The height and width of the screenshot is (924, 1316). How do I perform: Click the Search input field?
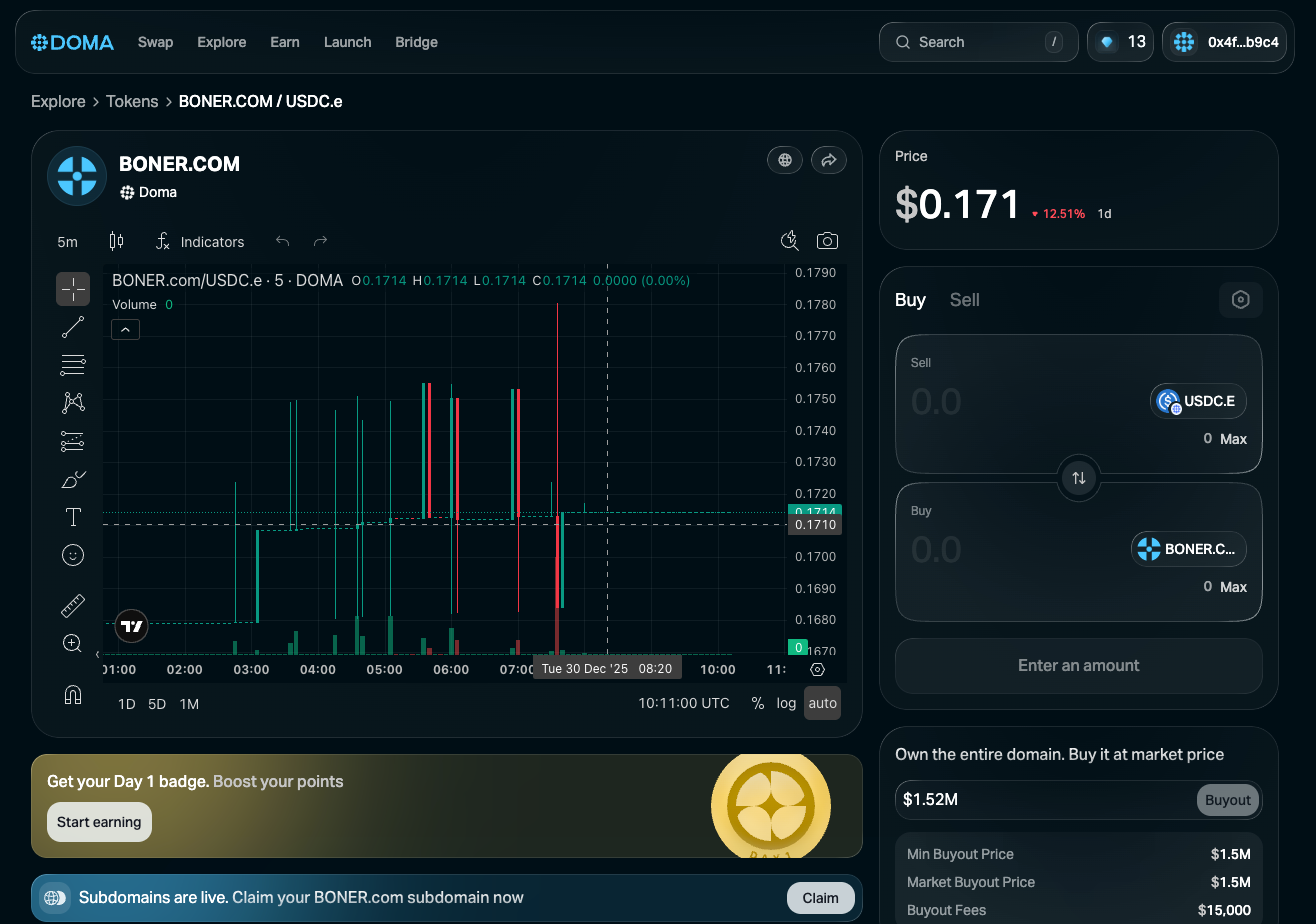978,42
